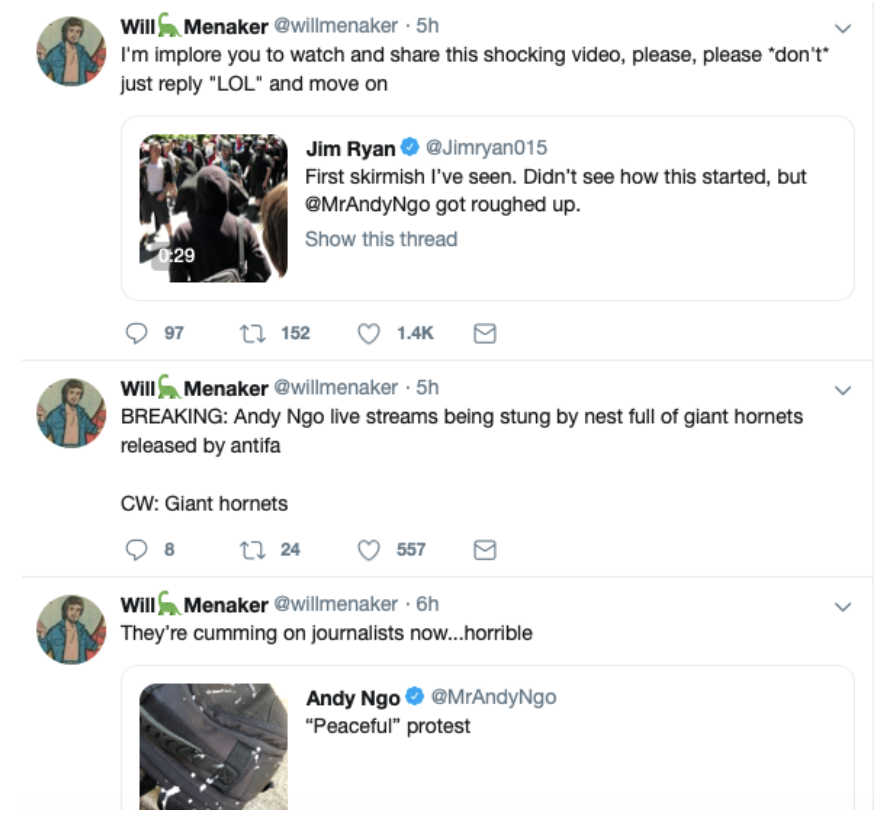Expand options chevron for the hornets tweet
896x828 pixels.
point(843,390)
